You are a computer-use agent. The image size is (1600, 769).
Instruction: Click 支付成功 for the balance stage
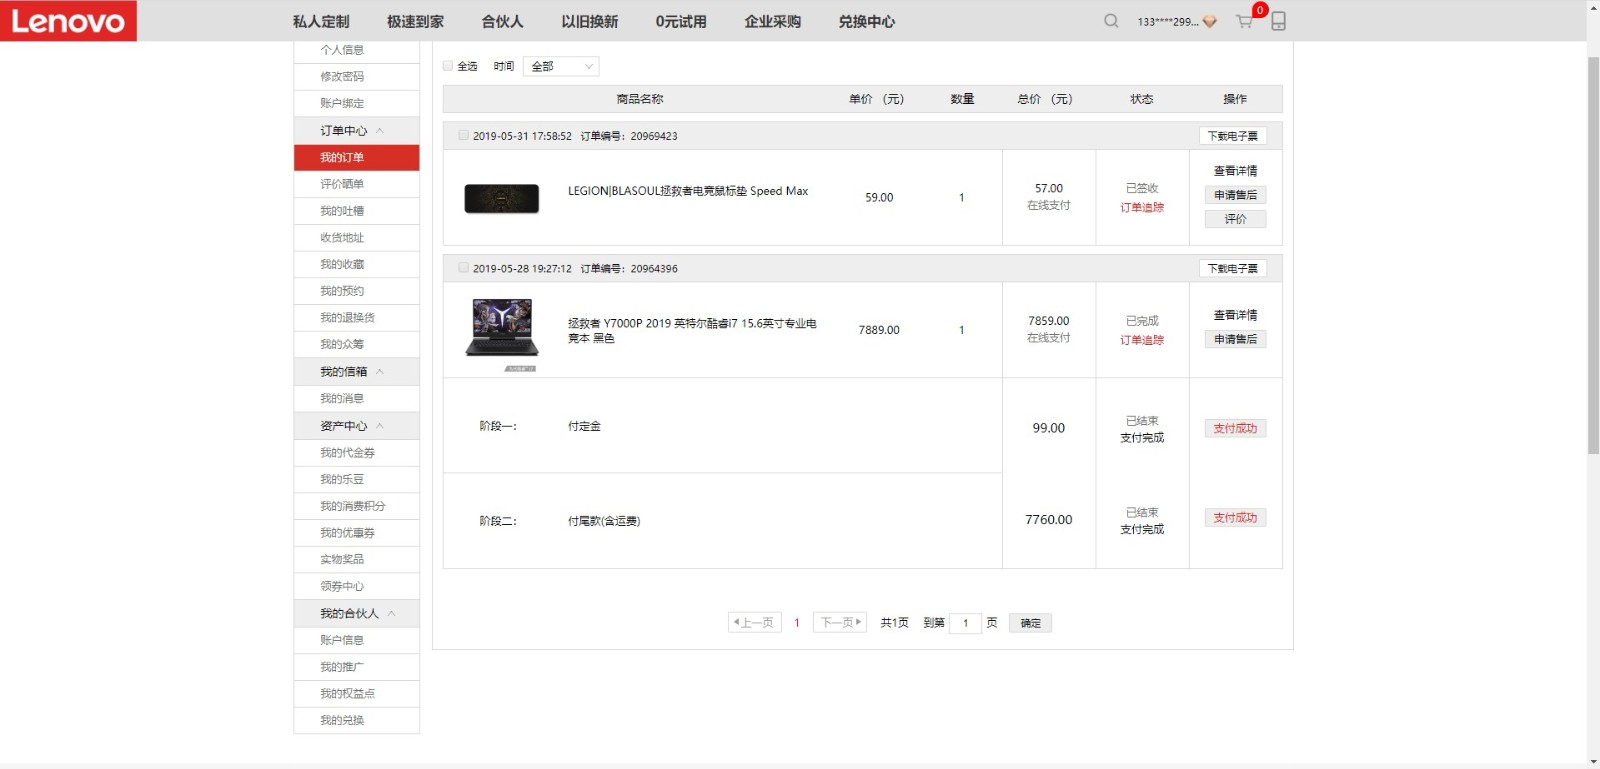tap(1236, 518)
